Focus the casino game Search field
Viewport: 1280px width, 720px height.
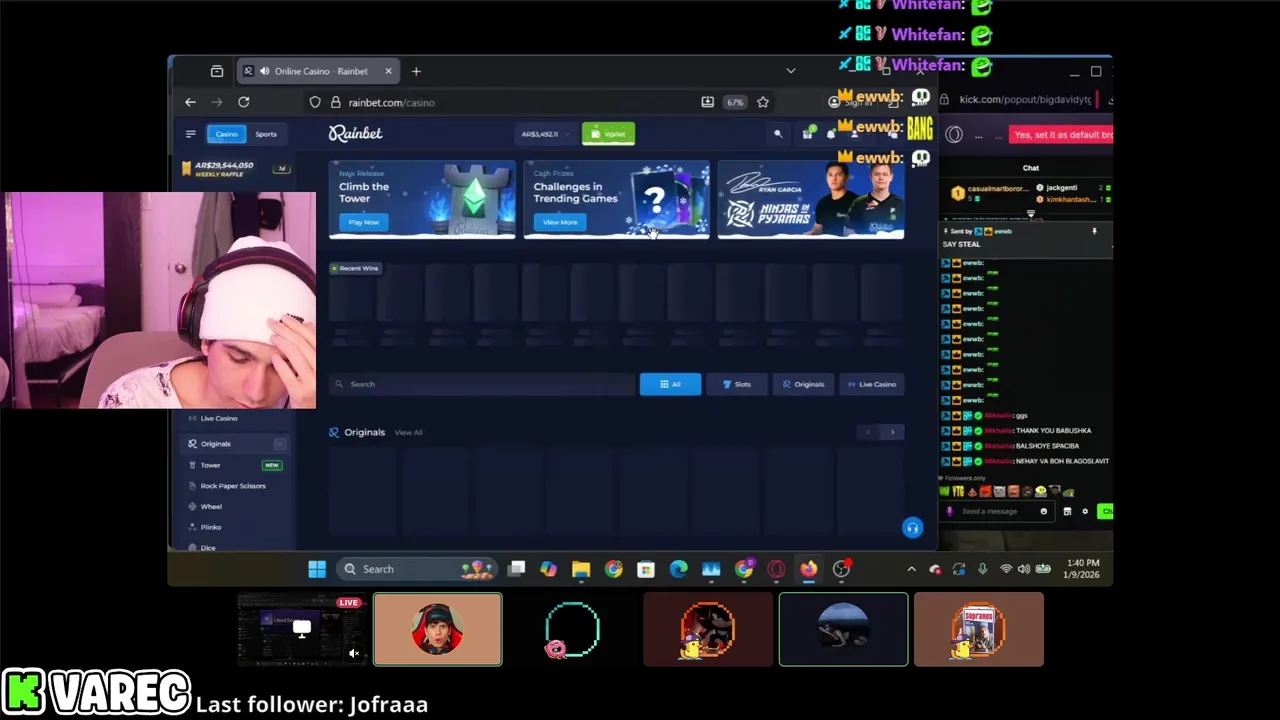[482, 384]
